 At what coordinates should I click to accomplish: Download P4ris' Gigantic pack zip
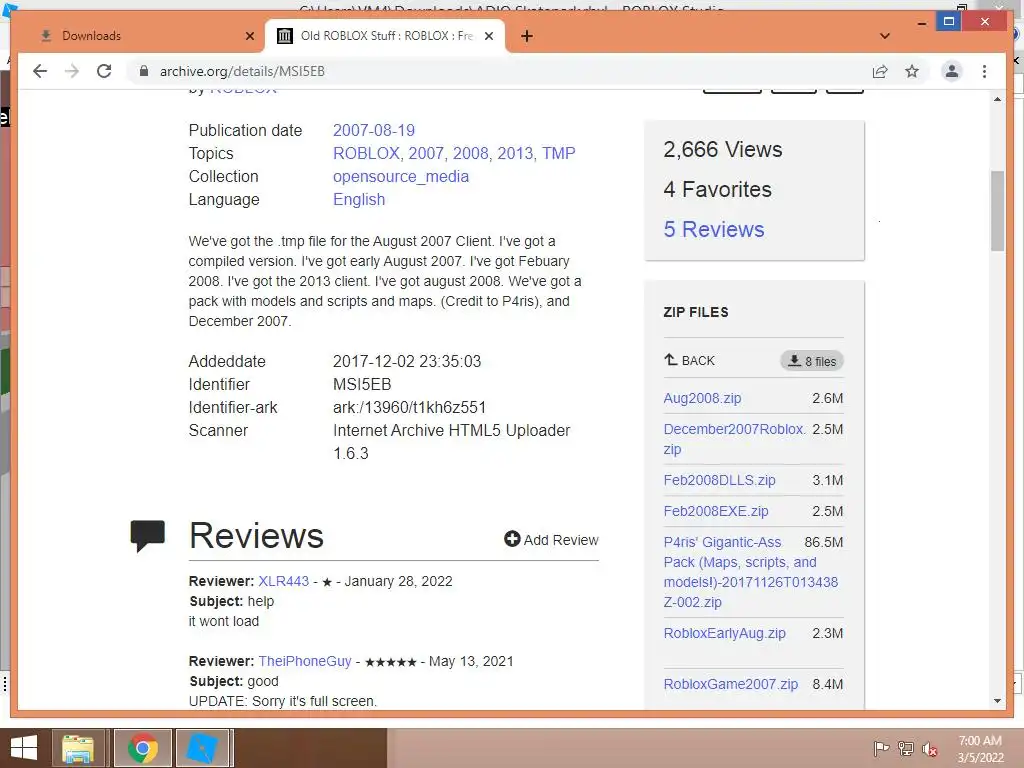750,572
